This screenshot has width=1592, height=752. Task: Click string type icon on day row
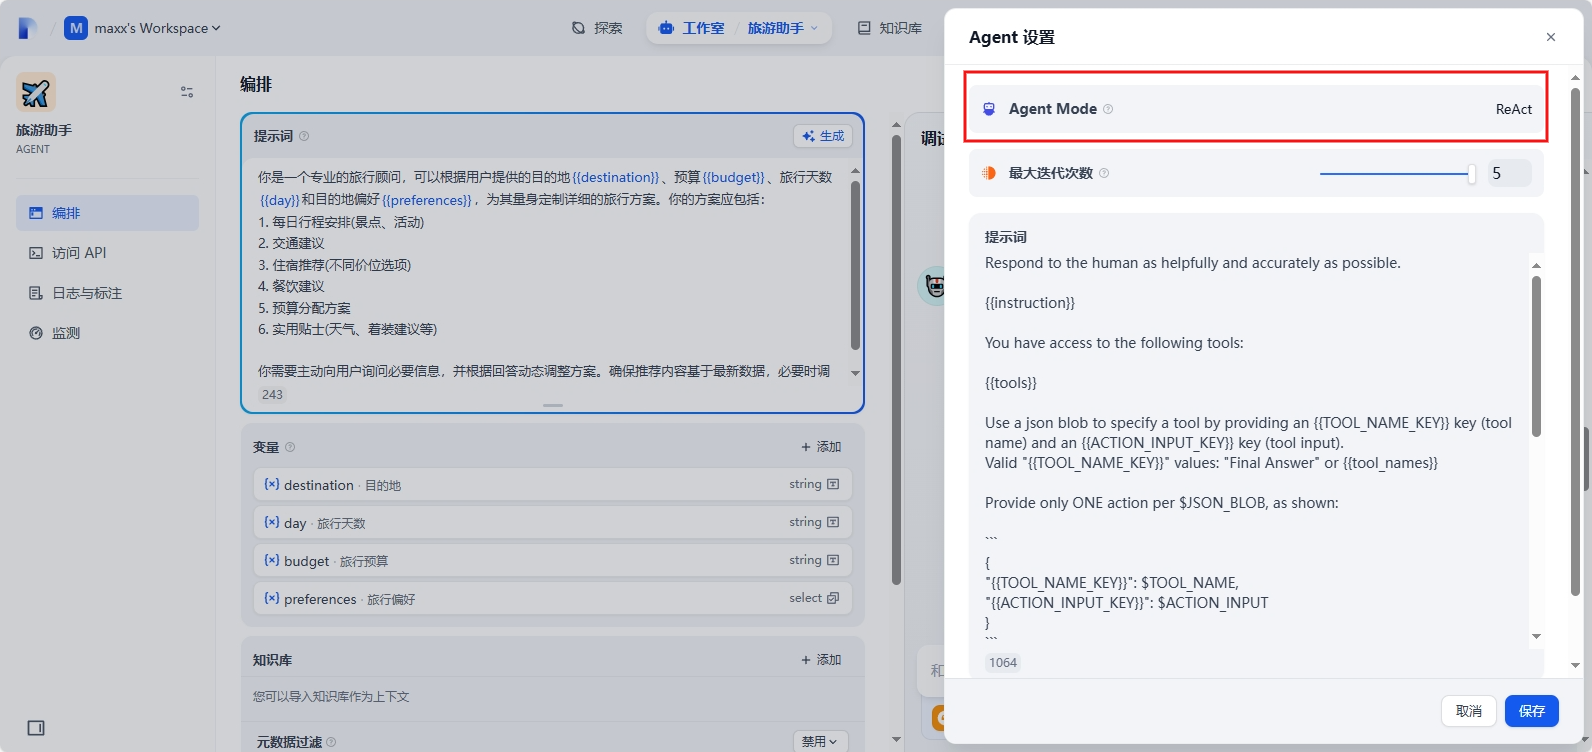pyautogui.click(x=833, y=522)
